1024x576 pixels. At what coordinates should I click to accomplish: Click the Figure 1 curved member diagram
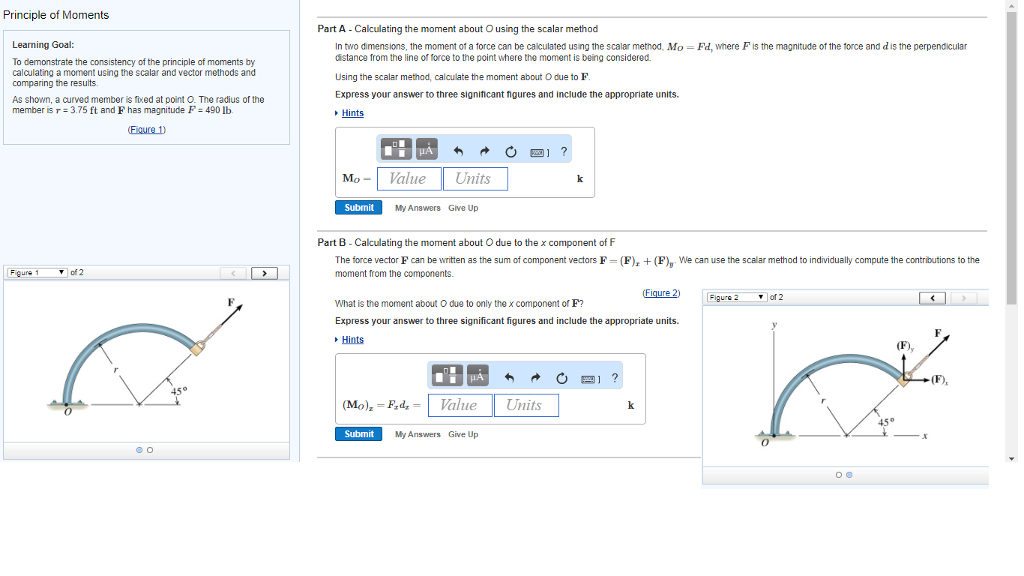click(147, 356)
